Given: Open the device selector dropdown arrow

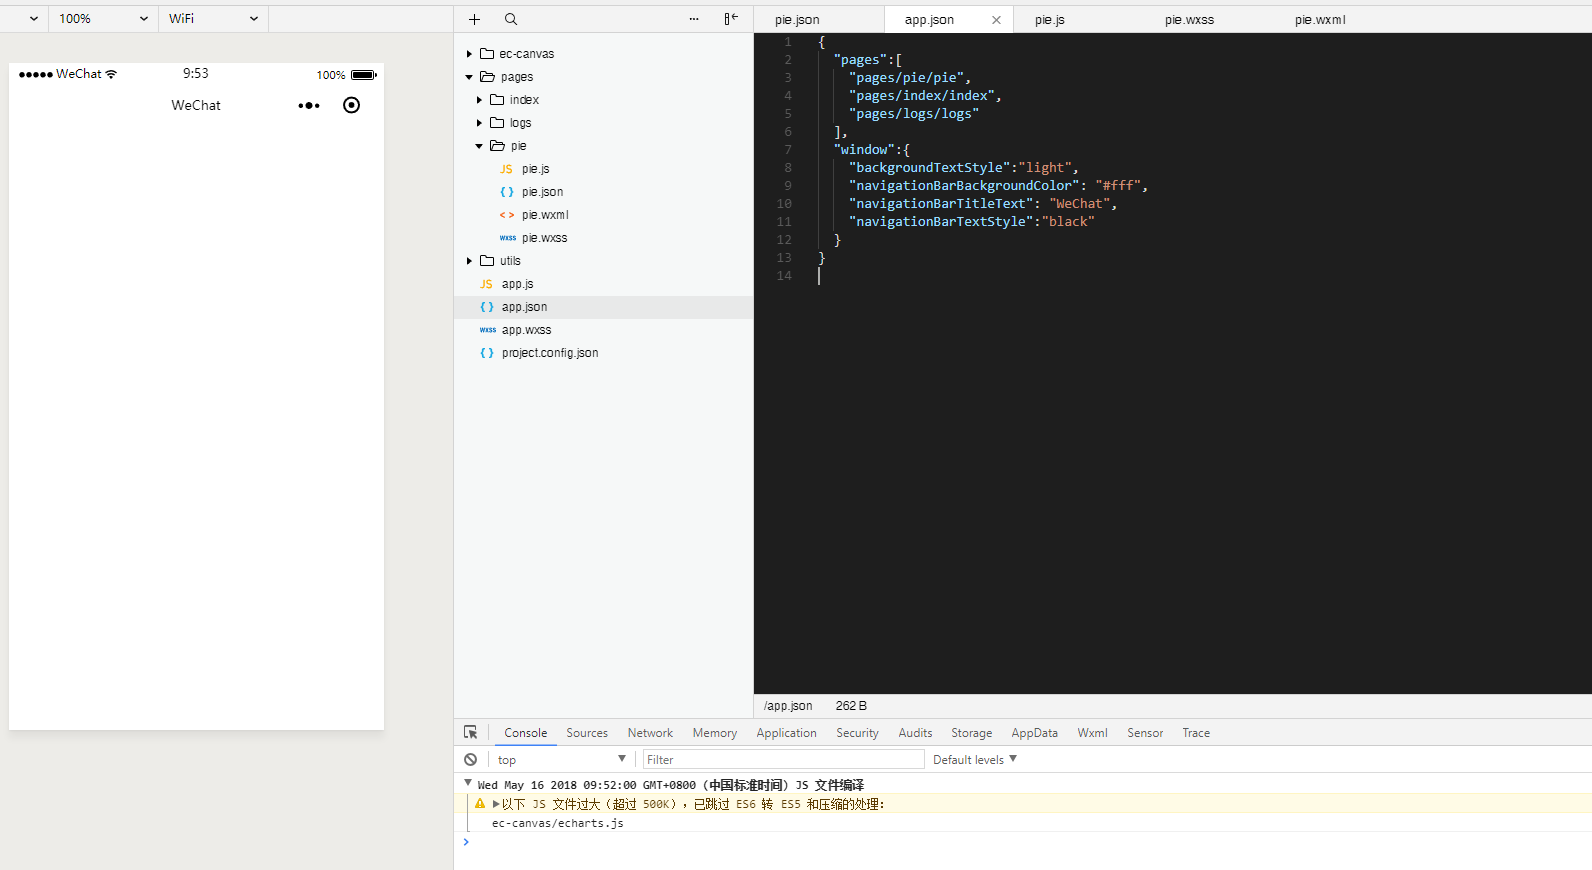Looking at the screenshot, I should [x=33, y=19].
